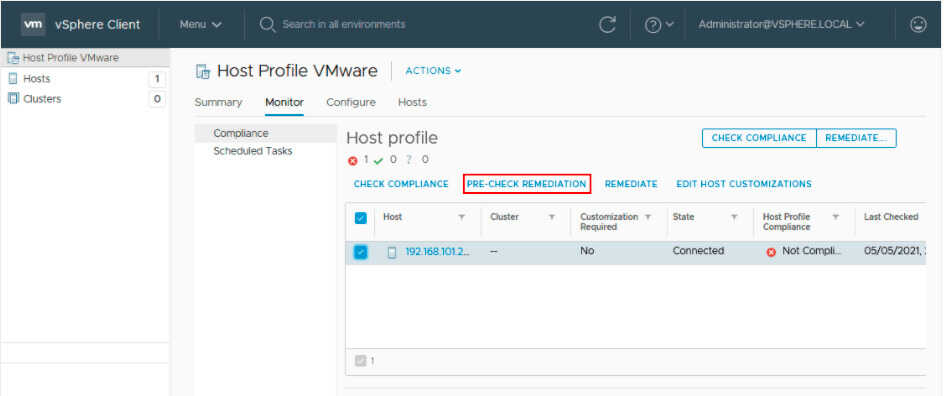Click the outlined CHECK COMPLIANCE button
The width and height of the screenshot is (944, 396).
point(759,138)
